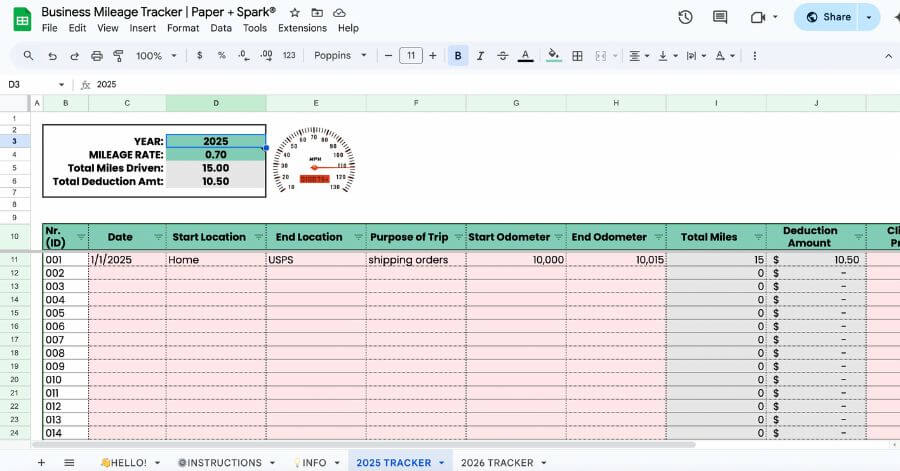The width and height of the screenshot is (900, 471).
Task: Open the Google Sheets home icon
Action: (x=22, y=20)
